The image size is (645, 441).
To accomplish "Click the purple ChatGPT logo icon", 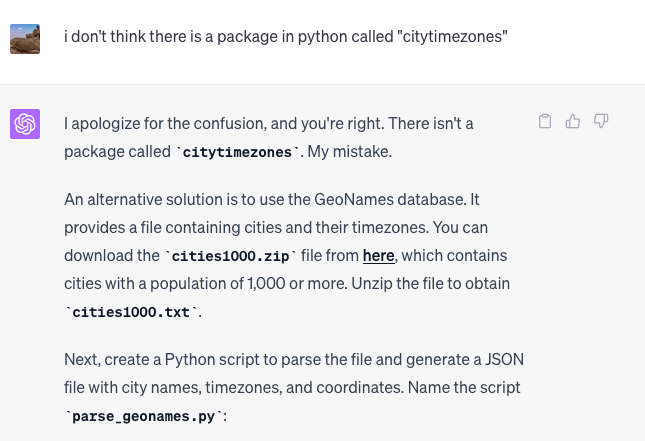I will point(25,124).
